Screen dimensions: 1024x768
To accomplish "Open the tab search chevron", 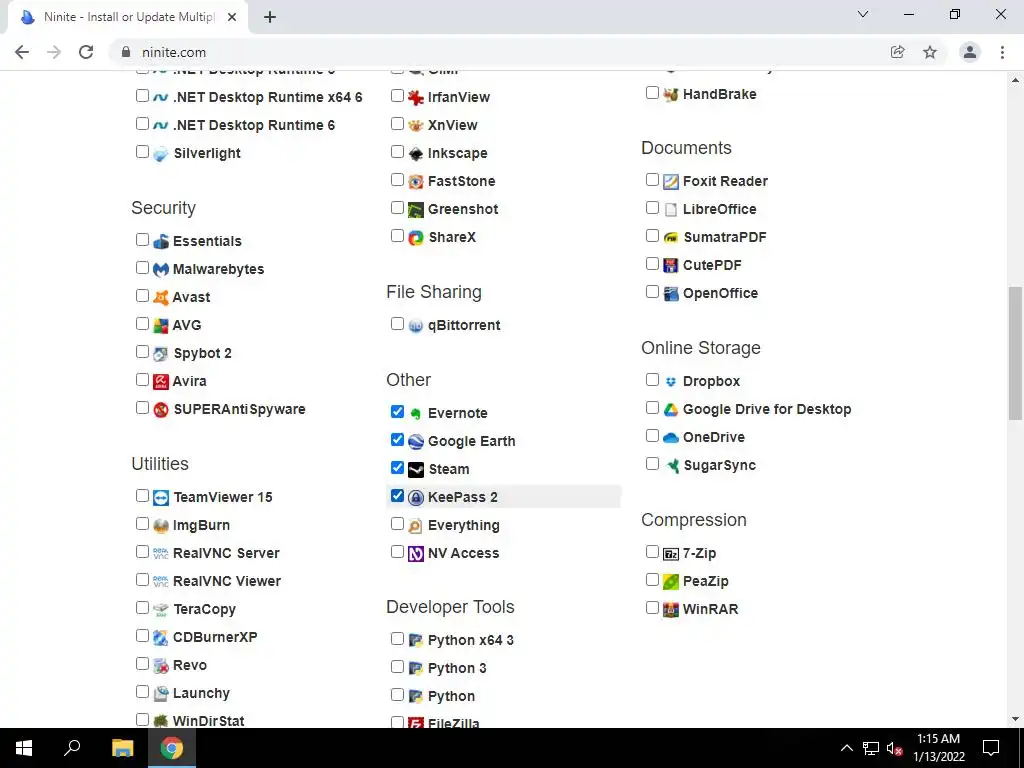I will (x=863, y=14).
